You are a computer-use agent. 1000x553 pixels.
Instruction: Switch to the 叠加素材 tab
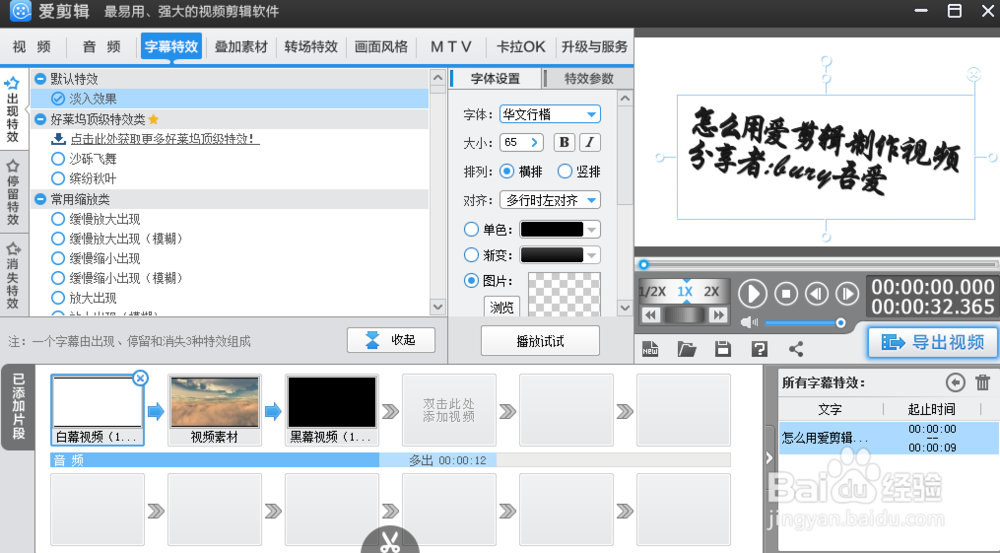241,47
